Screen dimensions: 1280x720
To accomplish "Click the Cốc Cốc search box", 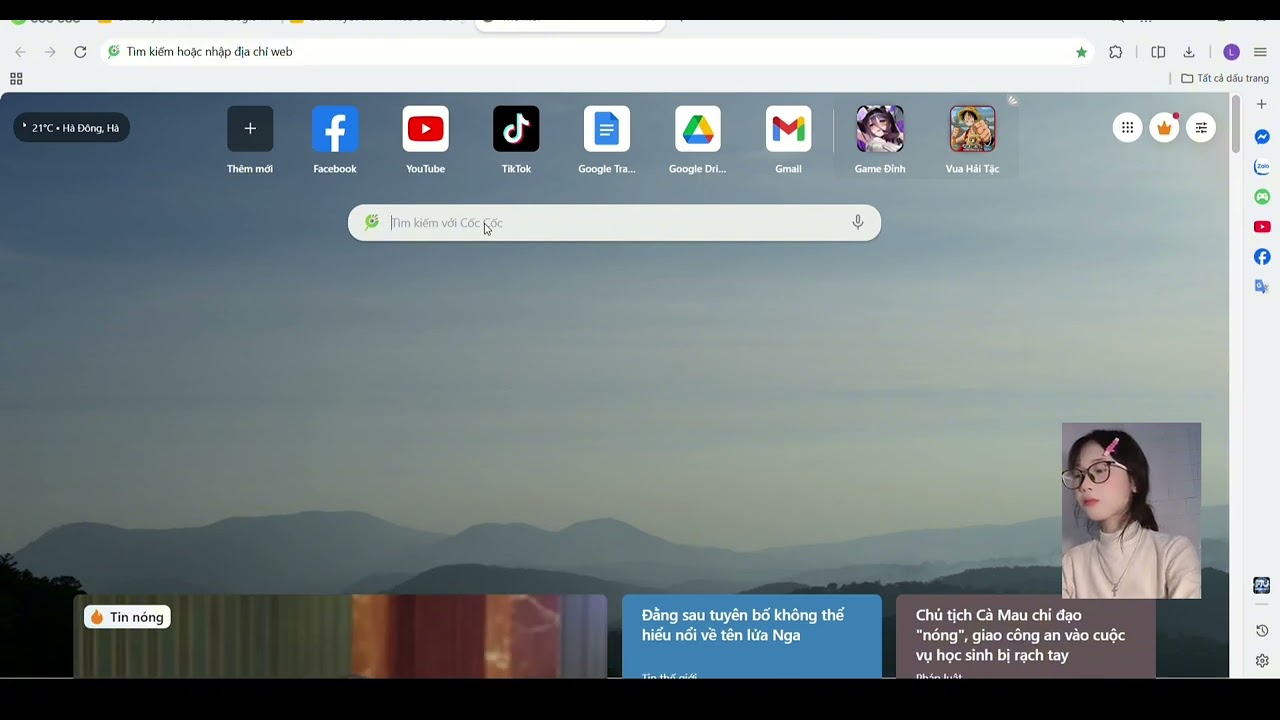I will [x=614, y=223].
